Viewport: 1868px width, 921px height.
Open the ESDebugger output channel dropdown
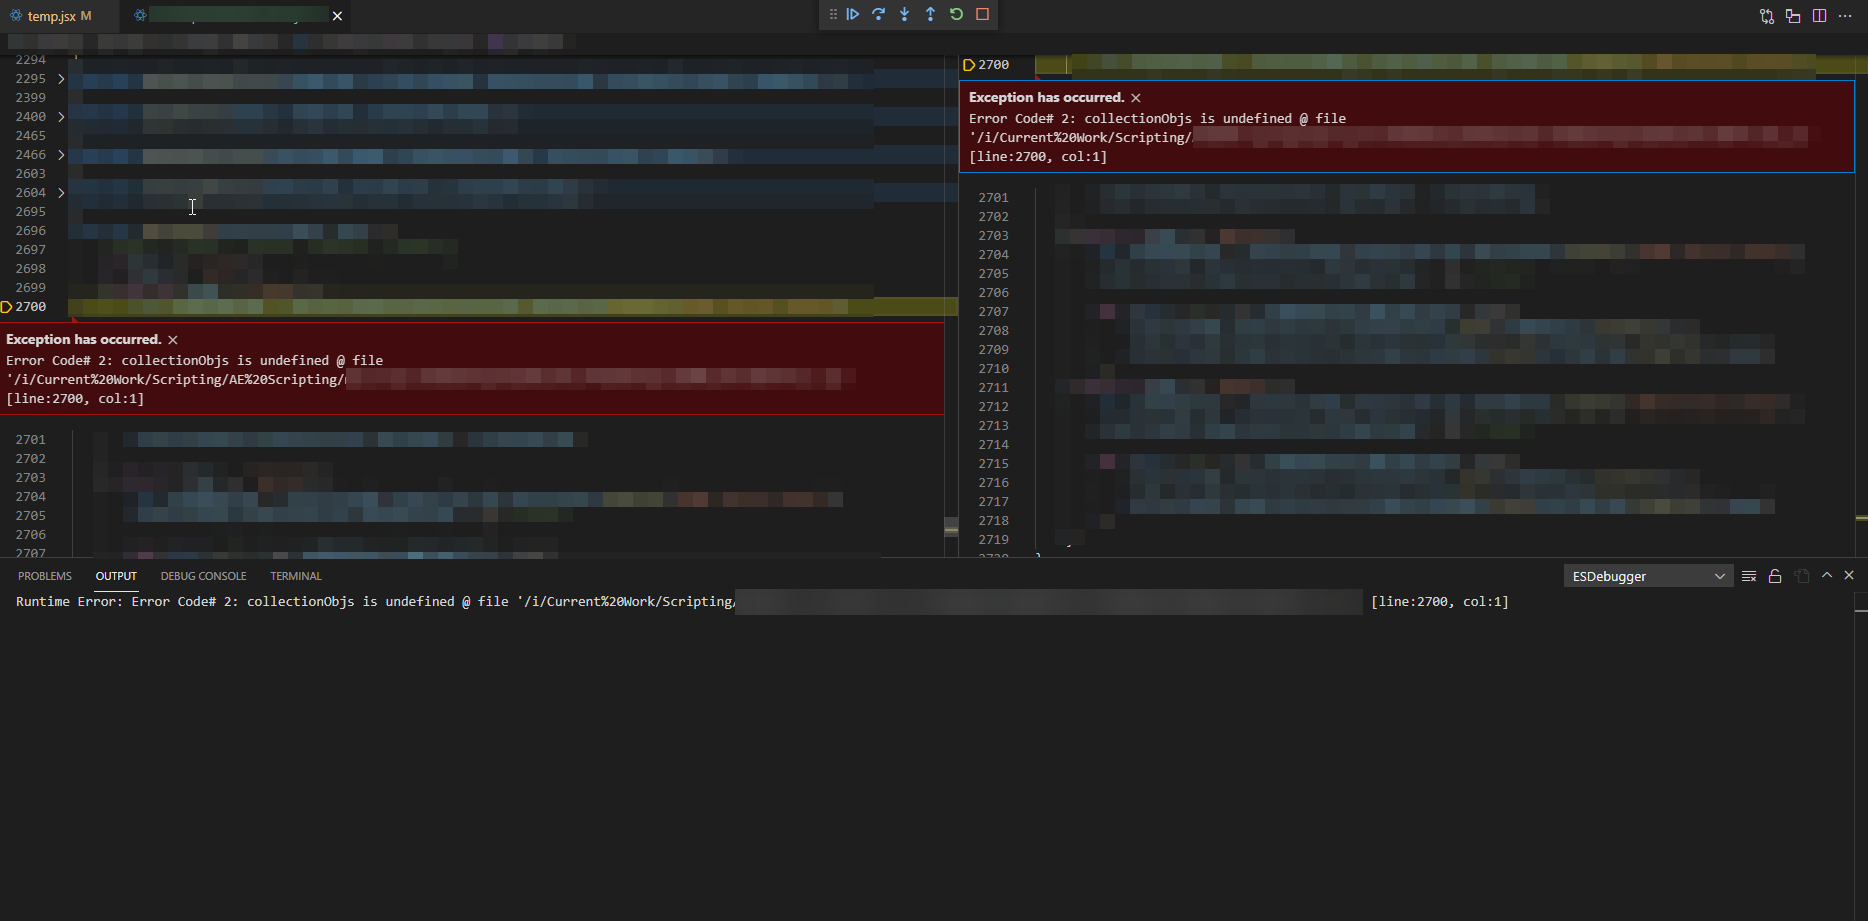click(1648, 575)
